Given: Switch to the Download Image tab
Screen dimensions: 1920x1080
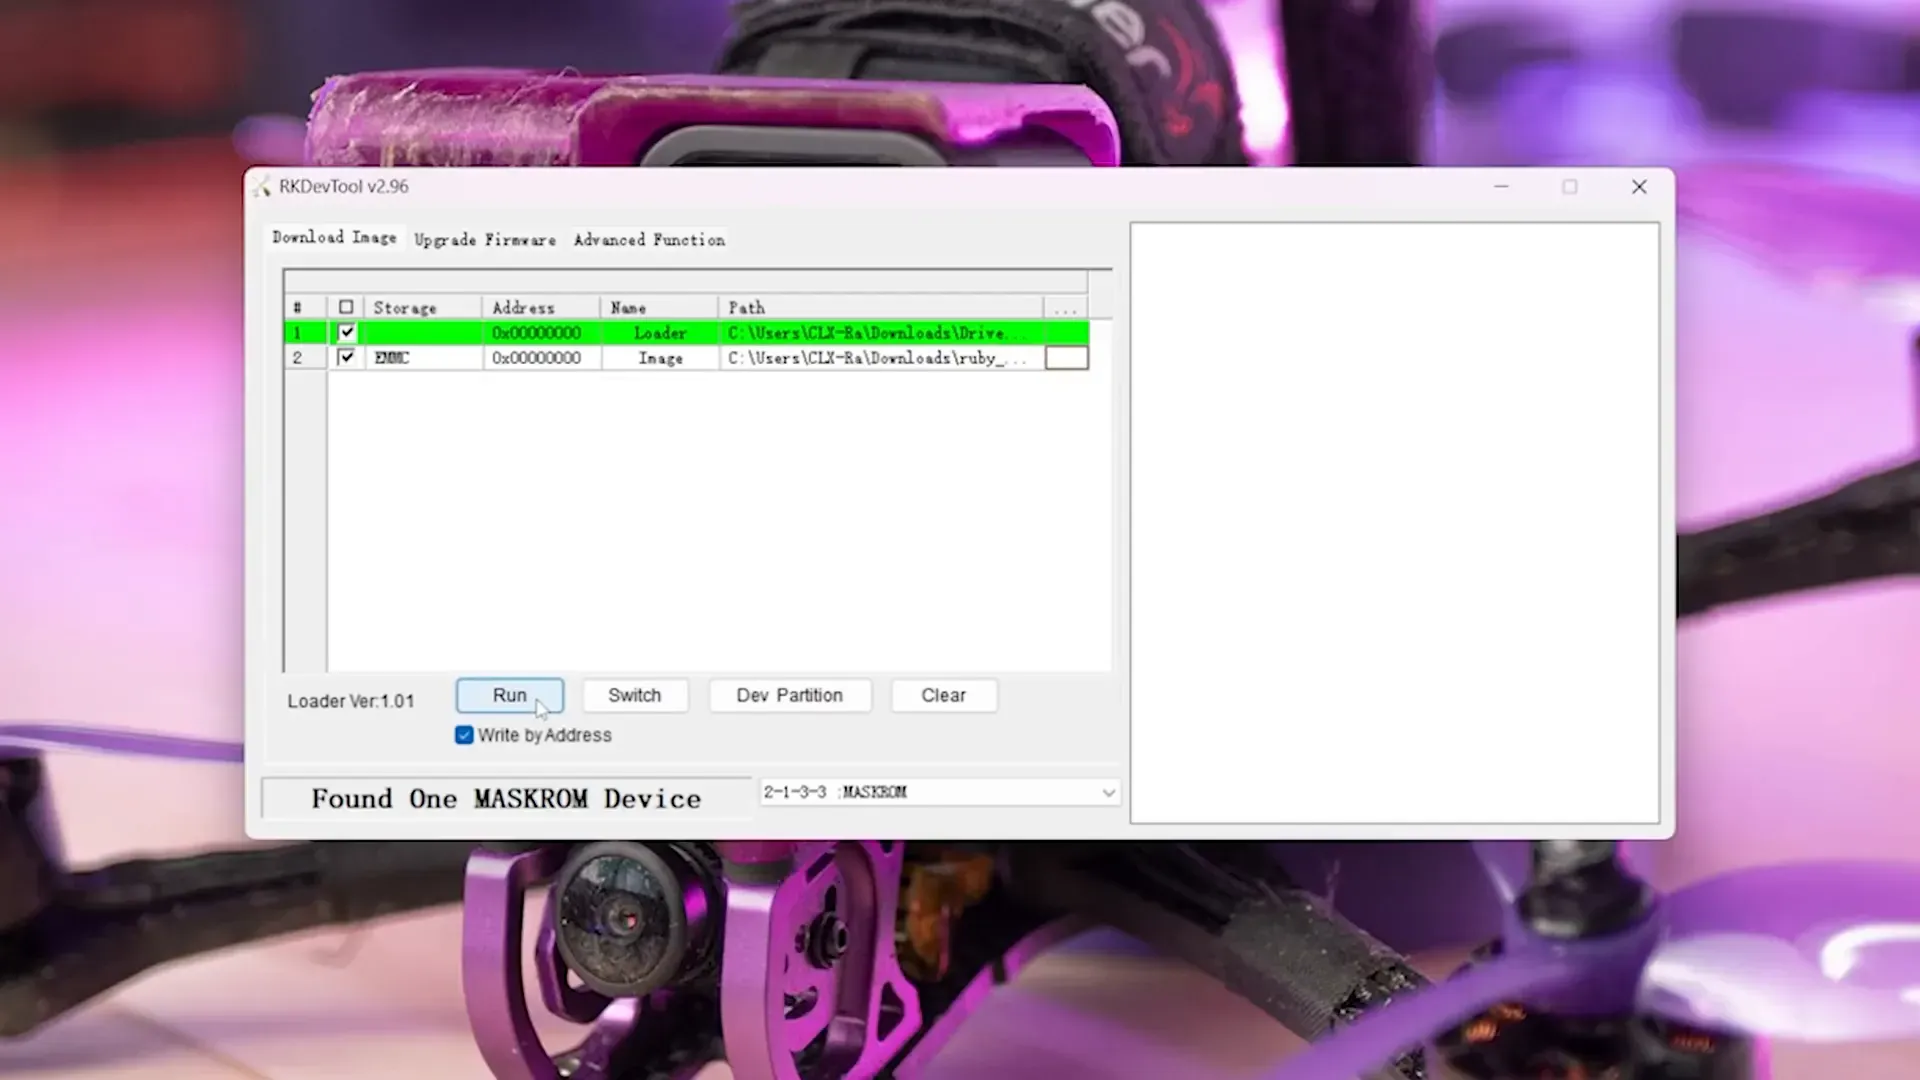Looking at the screenshot, I should (x=334, y=238).
